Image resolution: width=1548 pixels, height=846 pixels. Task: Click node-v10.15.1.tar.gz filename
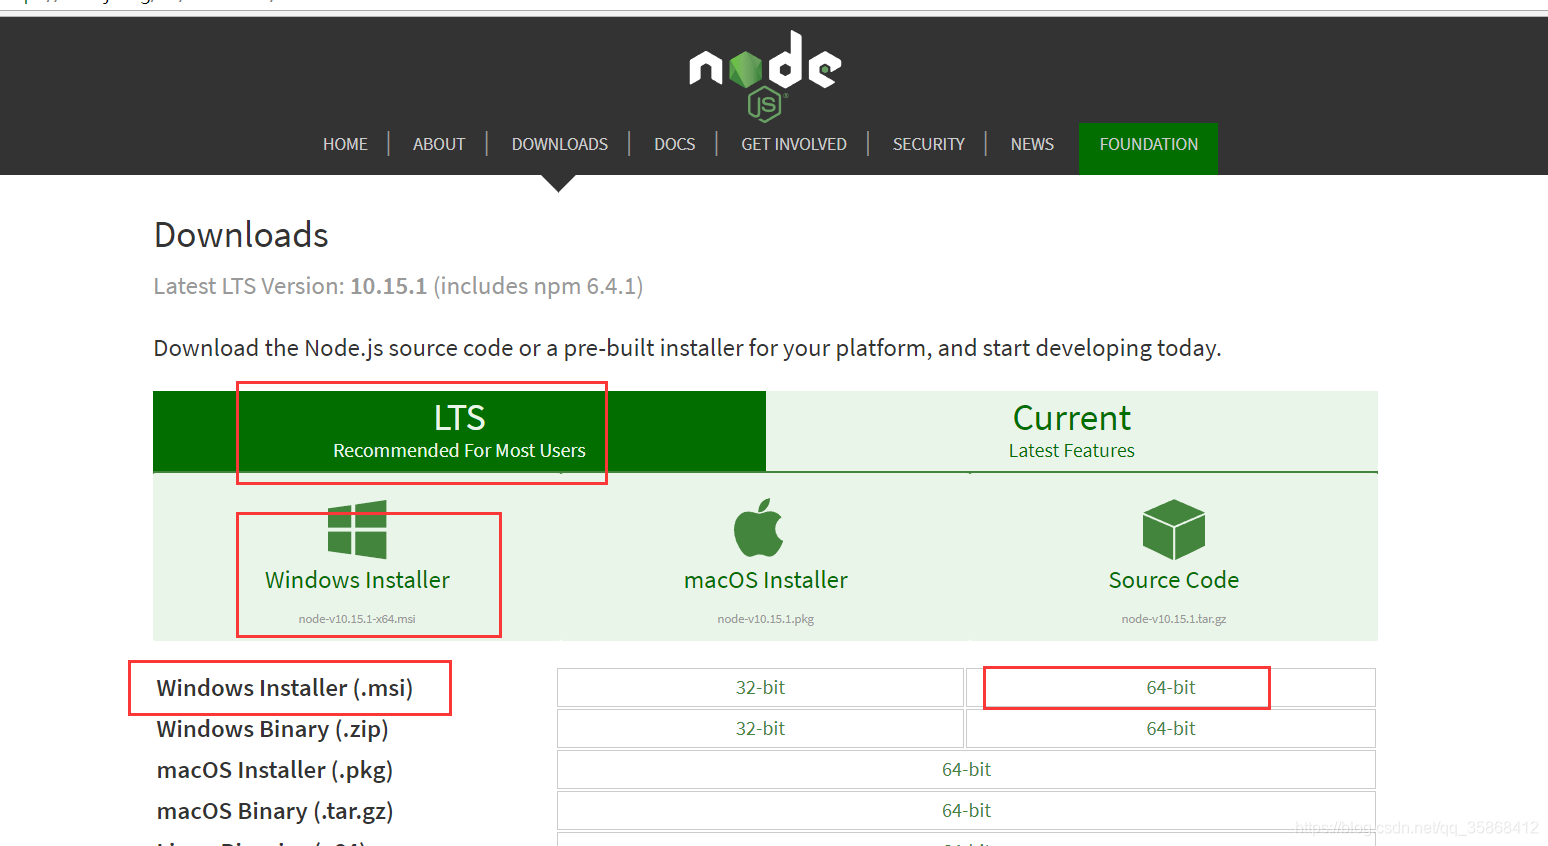1174,619
